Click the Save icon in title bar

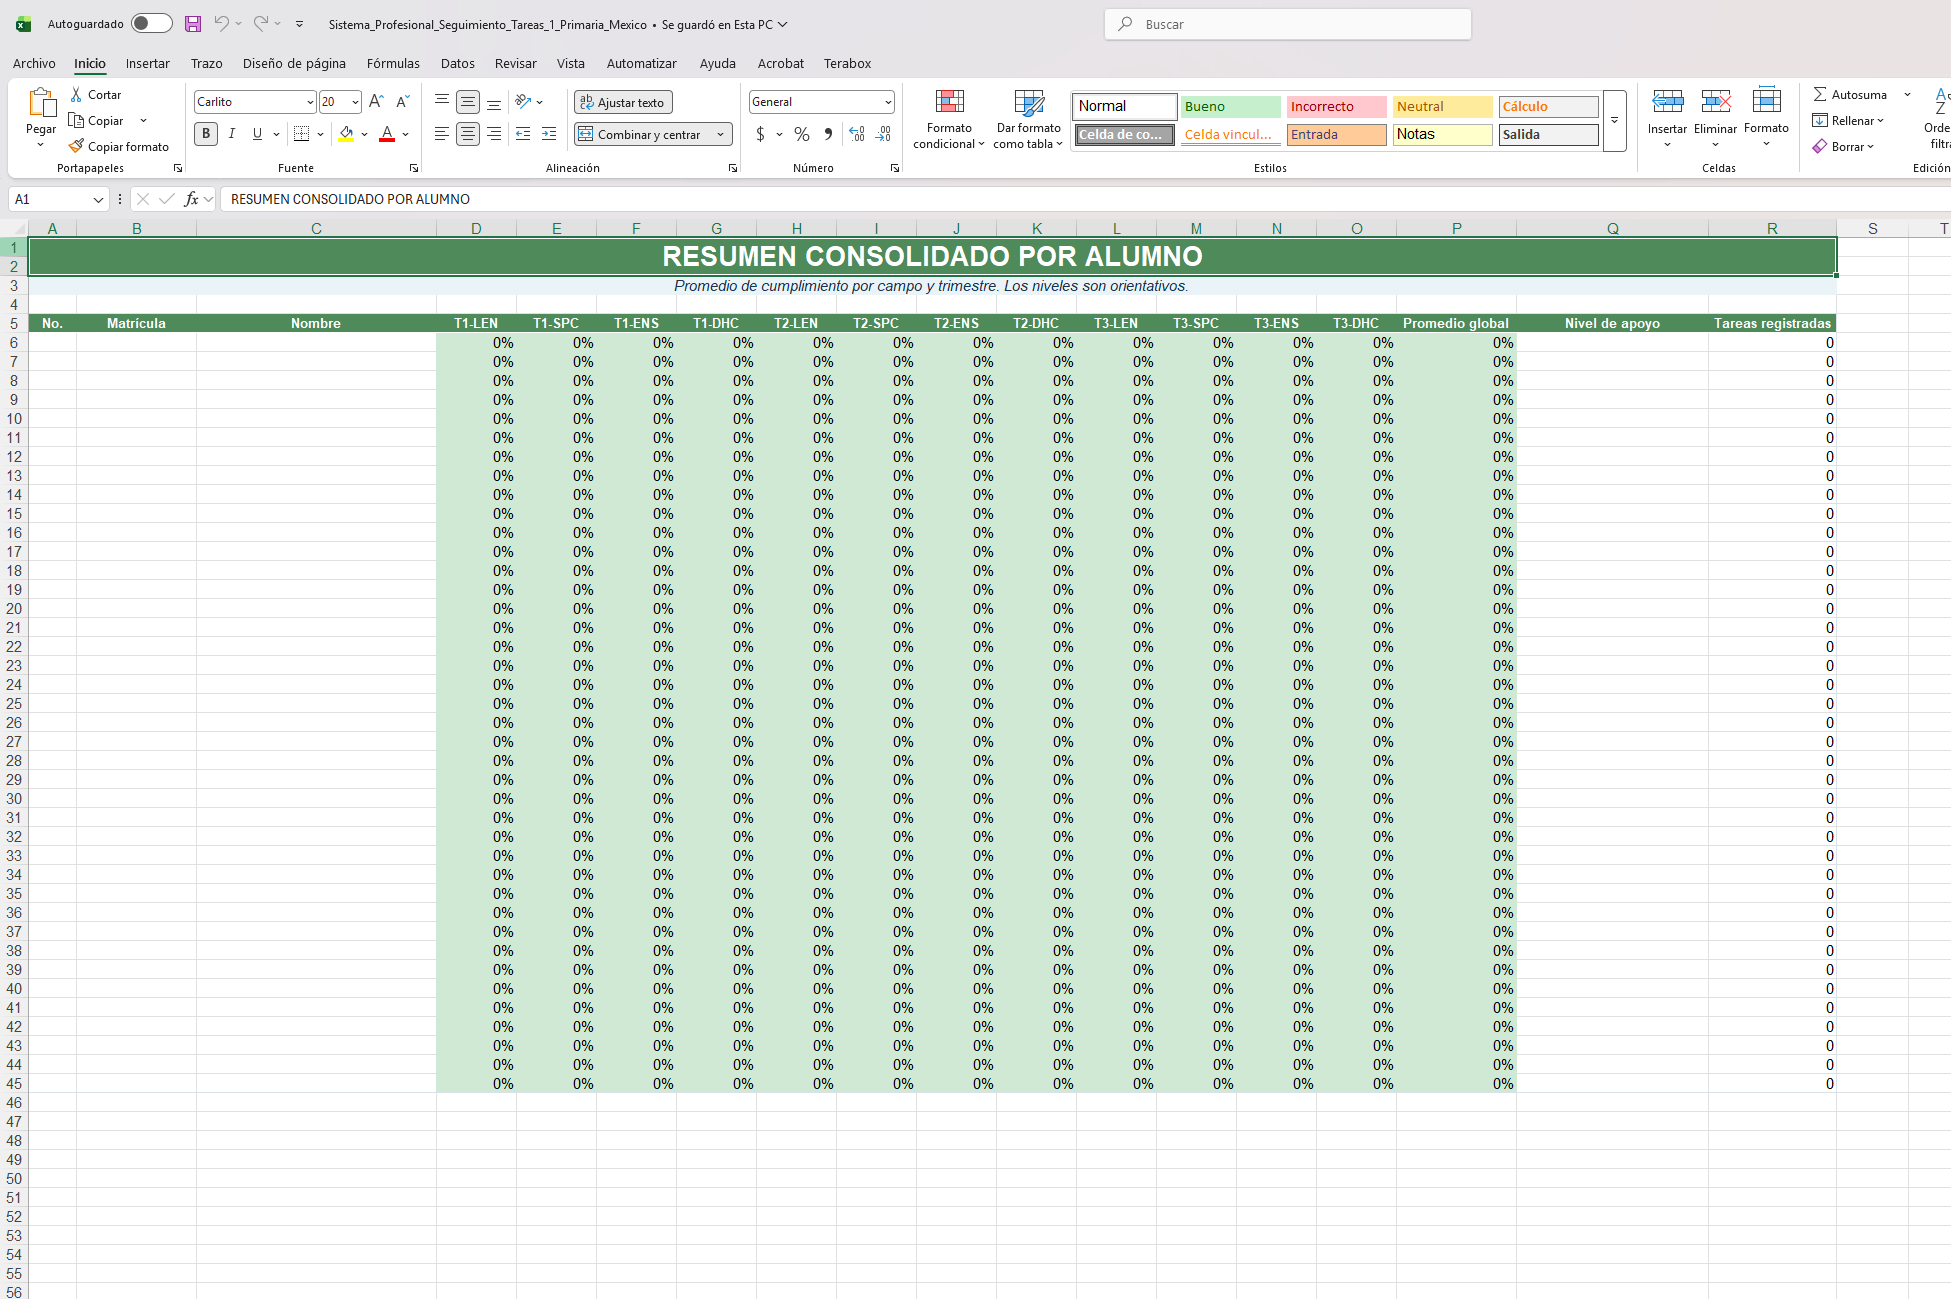pos(193,24)
